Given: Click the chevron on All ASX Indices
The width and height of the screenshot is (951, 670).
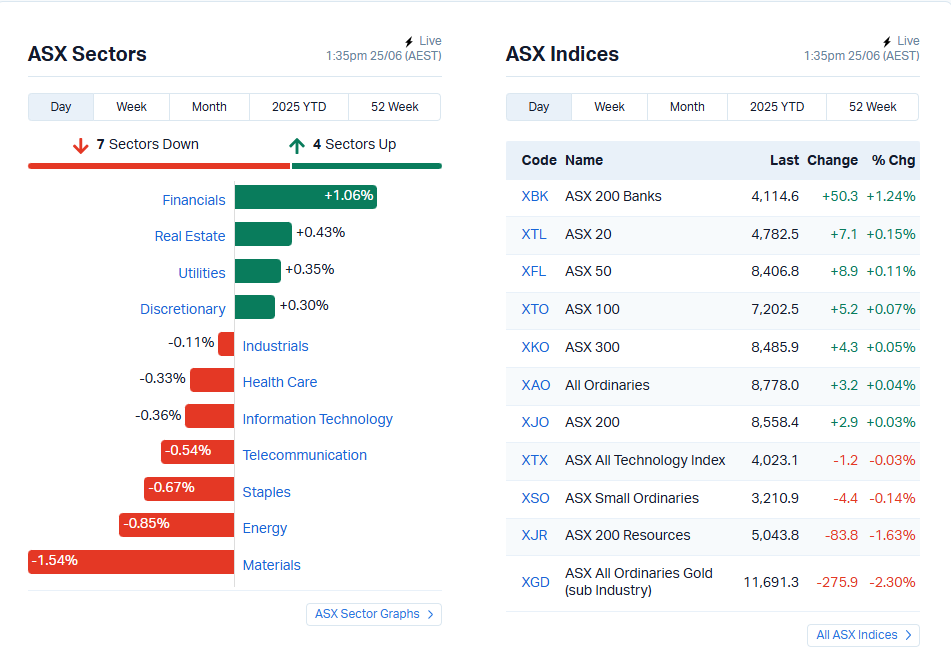Looking at the screenshot, I should tap(909, 635).
